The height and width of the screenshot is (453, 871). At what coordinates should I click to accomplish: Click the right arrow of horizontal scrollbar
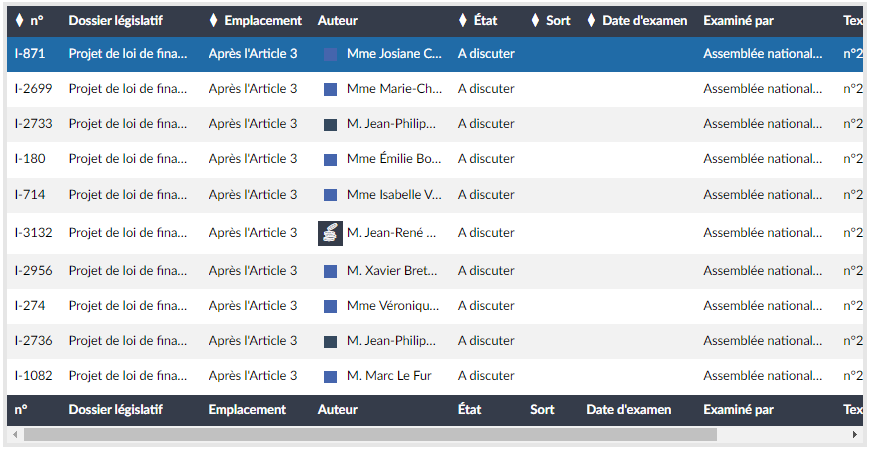[x=854, y=435]
